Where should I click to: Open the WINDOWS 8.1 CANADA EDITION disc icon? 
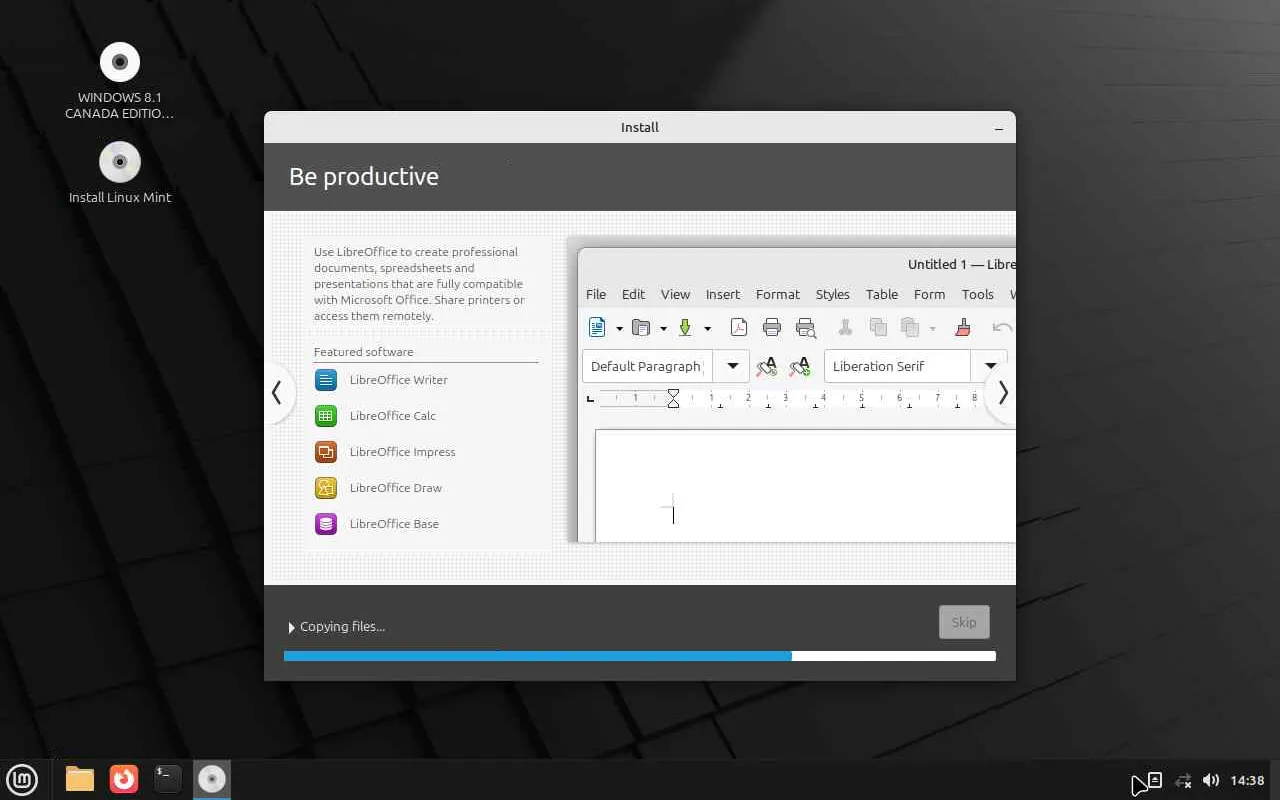pyautogui.click(x=120, y=62)
